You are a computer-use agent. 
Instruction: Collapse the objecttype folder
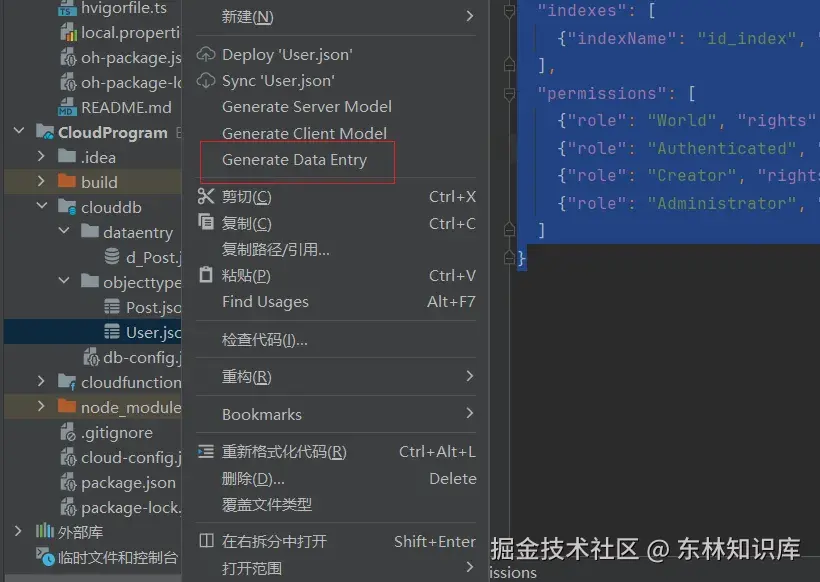click(64, 280)
